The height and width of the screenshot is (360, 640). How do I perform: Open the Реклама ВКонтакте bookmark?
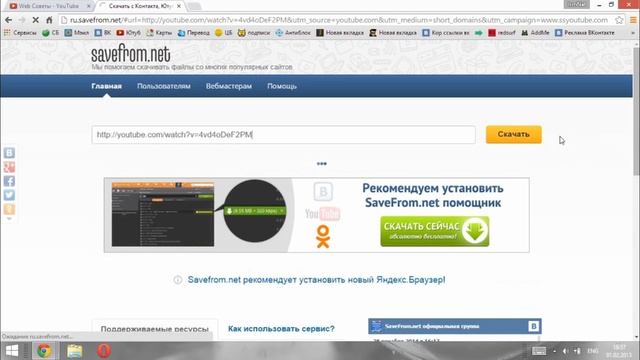[585, 33]
